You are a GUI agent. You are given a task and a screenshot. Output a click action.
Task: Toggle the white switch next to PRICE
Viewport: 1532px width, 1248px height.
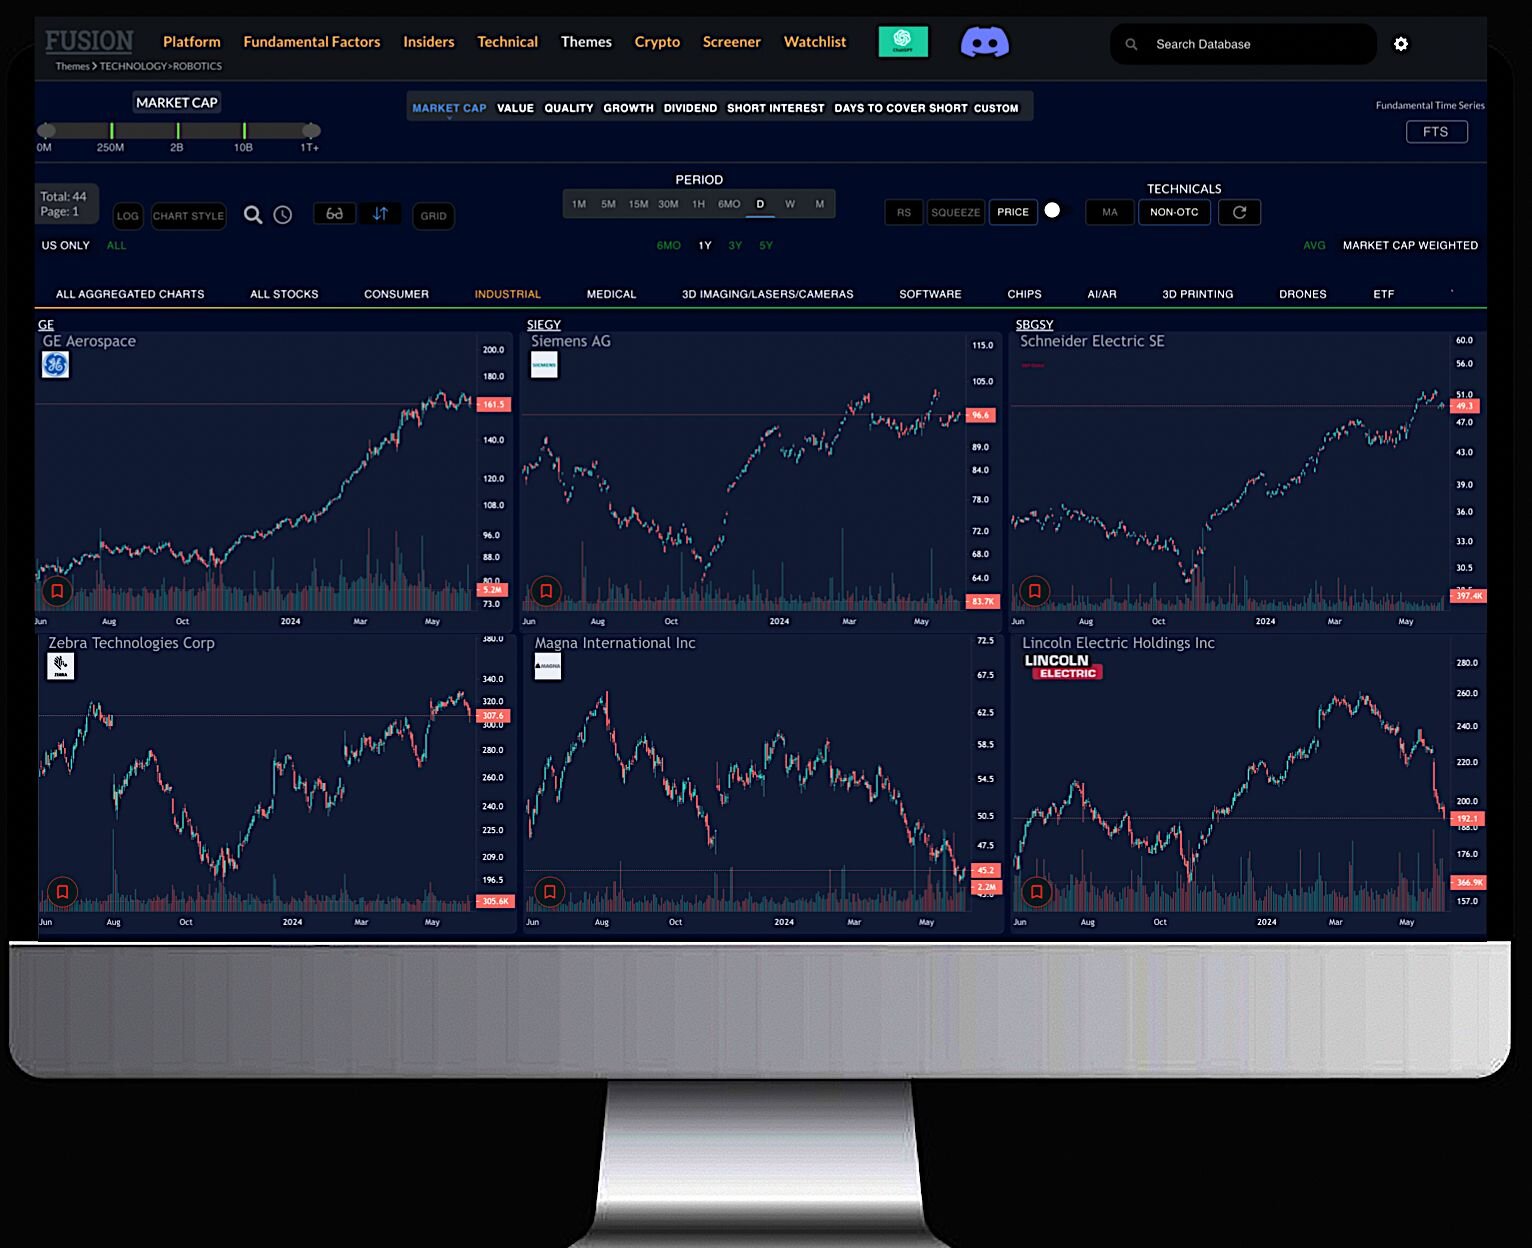[x=1052, y=210]
